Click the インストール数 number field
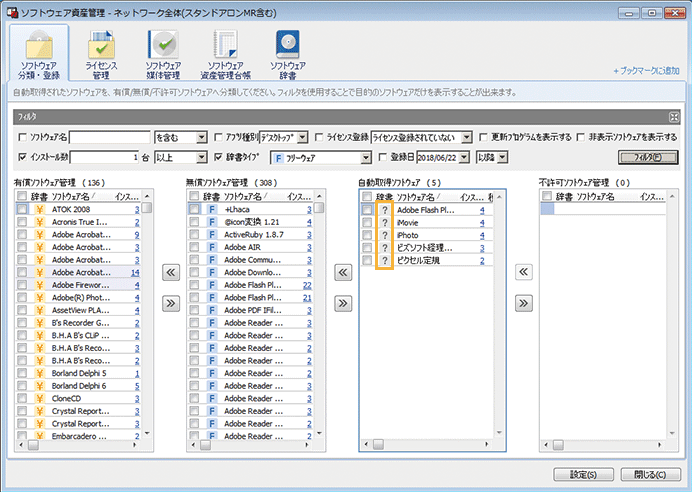The image size is (692, 492). tap(105, 158)
